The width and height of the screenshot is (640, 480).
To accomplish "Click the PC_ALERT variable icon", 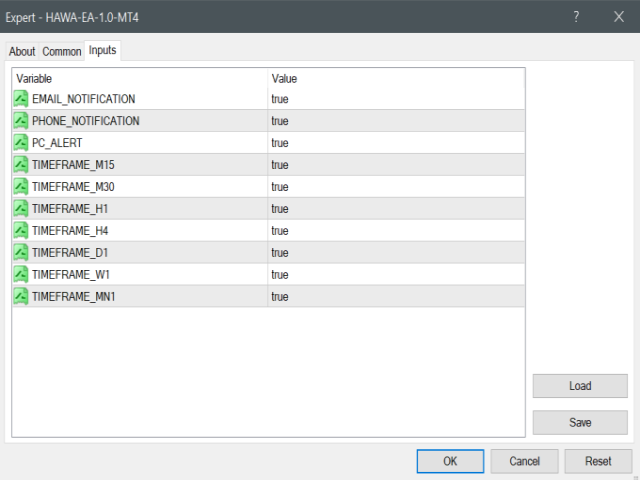I will click(x=21, y=143).
